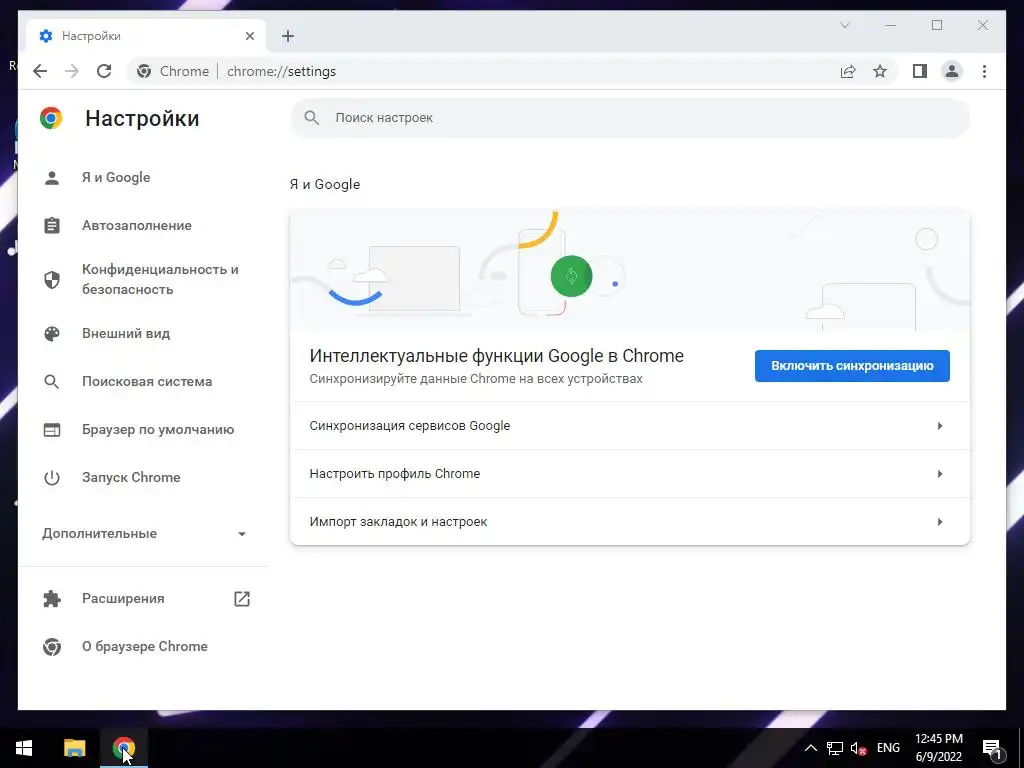Click arrow on Настроить профиль Chrome row
The height and width of the screenshot is (768, 1024).
(x=940, y=473)
